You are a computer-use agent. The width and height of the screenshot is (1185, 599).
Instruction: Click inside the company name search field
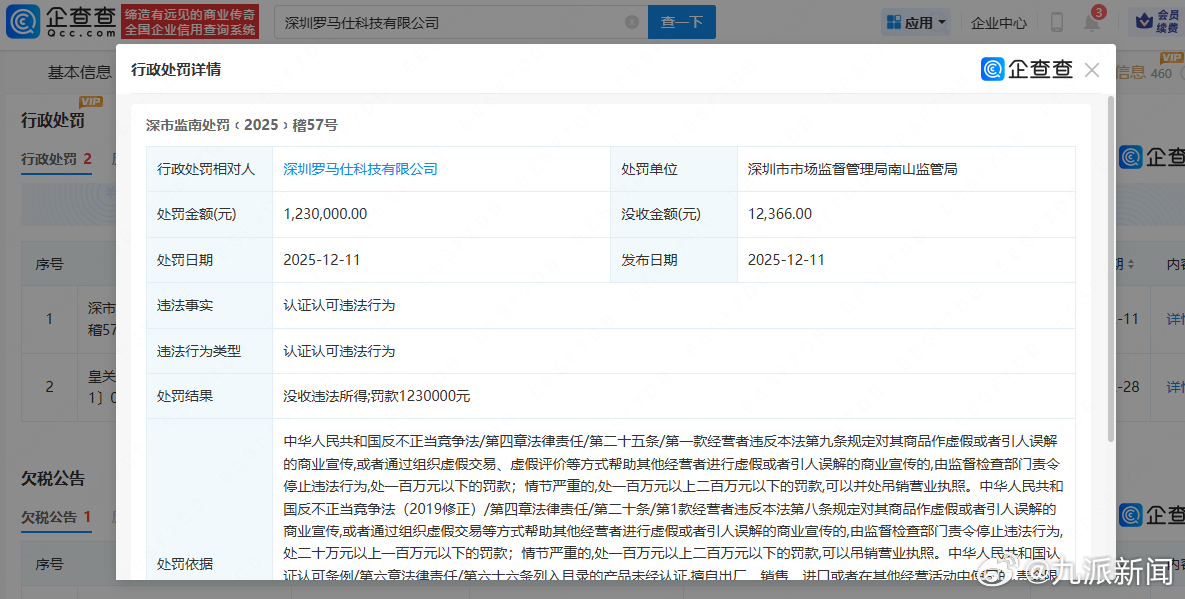point(450,22)
